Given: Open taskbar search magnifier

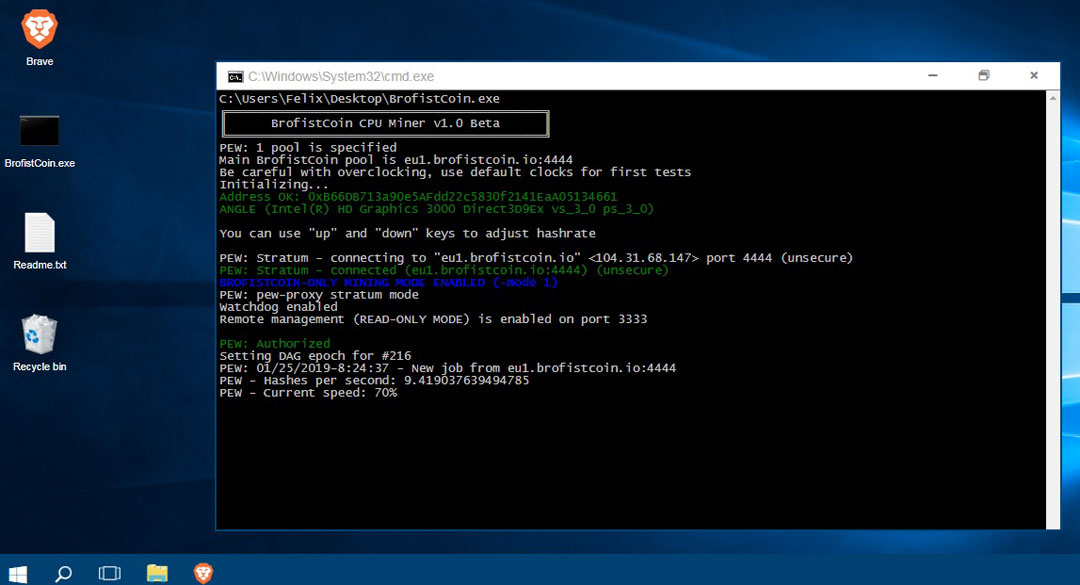Looking at the screenshot, I should [63, 573].
